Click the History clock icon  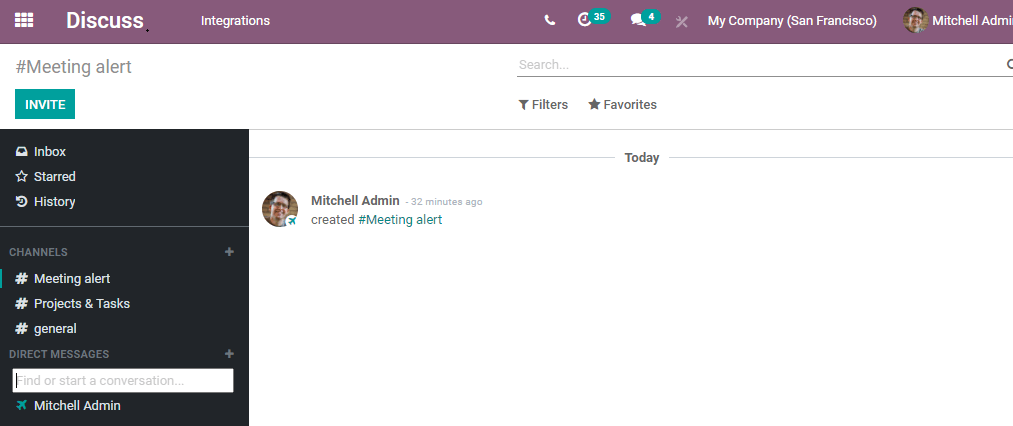(21, 202)
